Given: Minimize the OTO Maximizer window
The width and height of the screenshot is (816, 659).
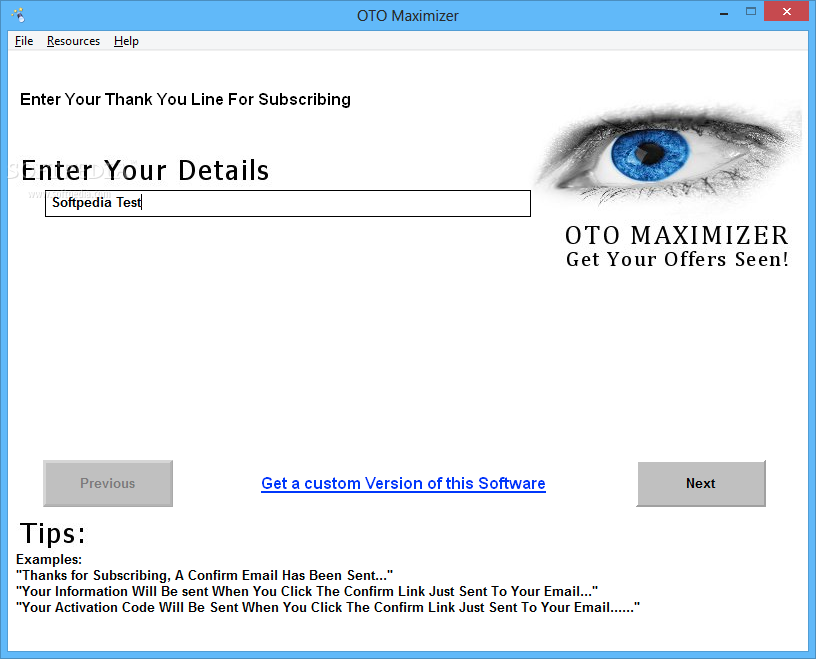Looking at the screenshot, I should [723, 12].
